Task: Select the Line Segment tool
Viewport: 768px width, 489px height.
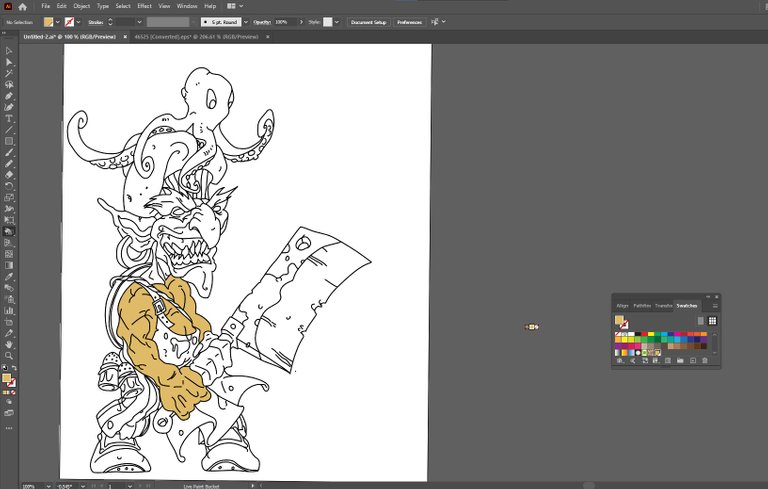Action: 9,130
